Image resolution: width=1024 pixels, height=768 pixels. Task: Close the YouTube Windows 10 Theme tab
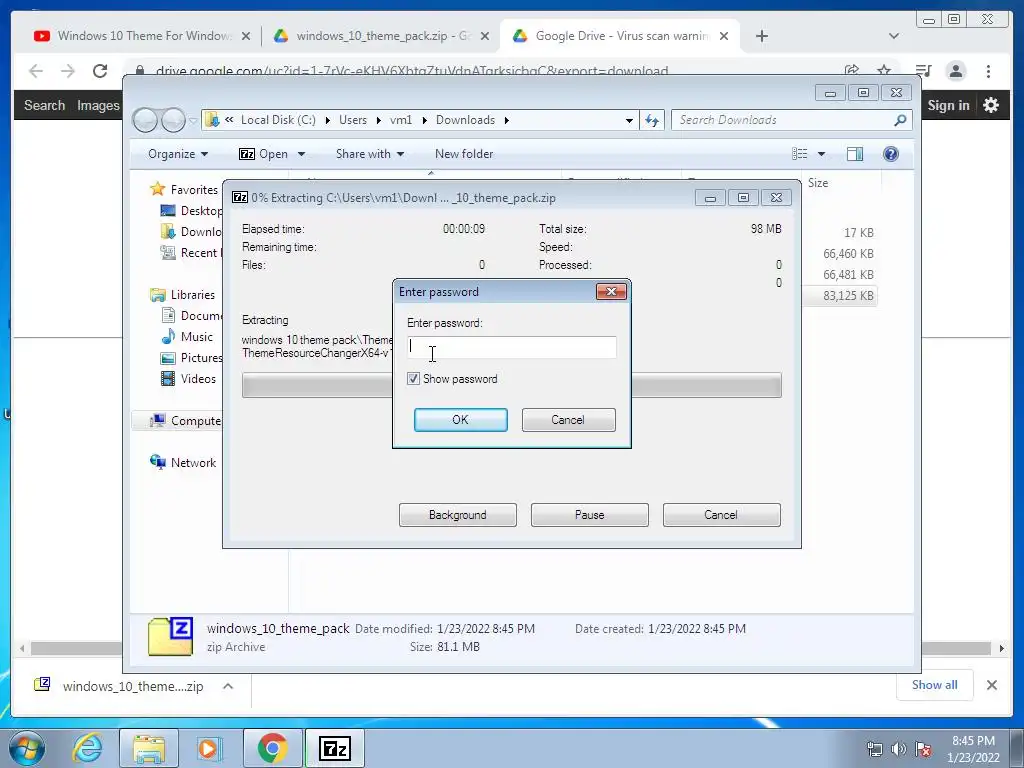(246, 36)
